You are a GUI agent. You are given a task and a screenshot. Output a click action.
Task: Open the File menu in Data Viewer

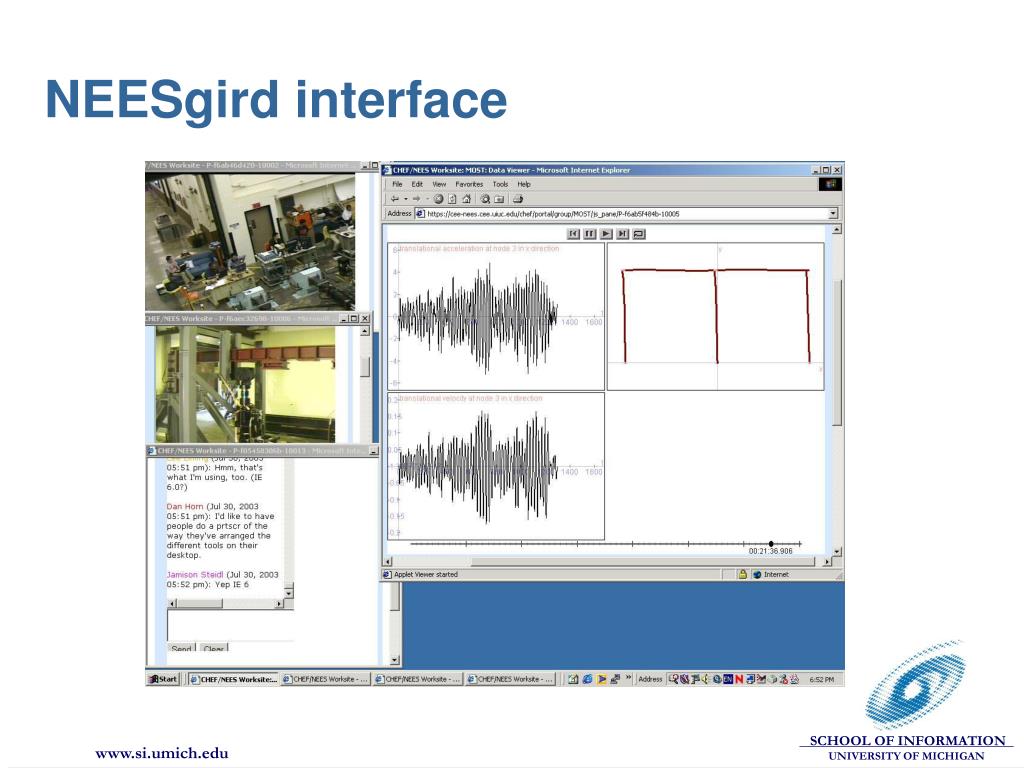397,184
